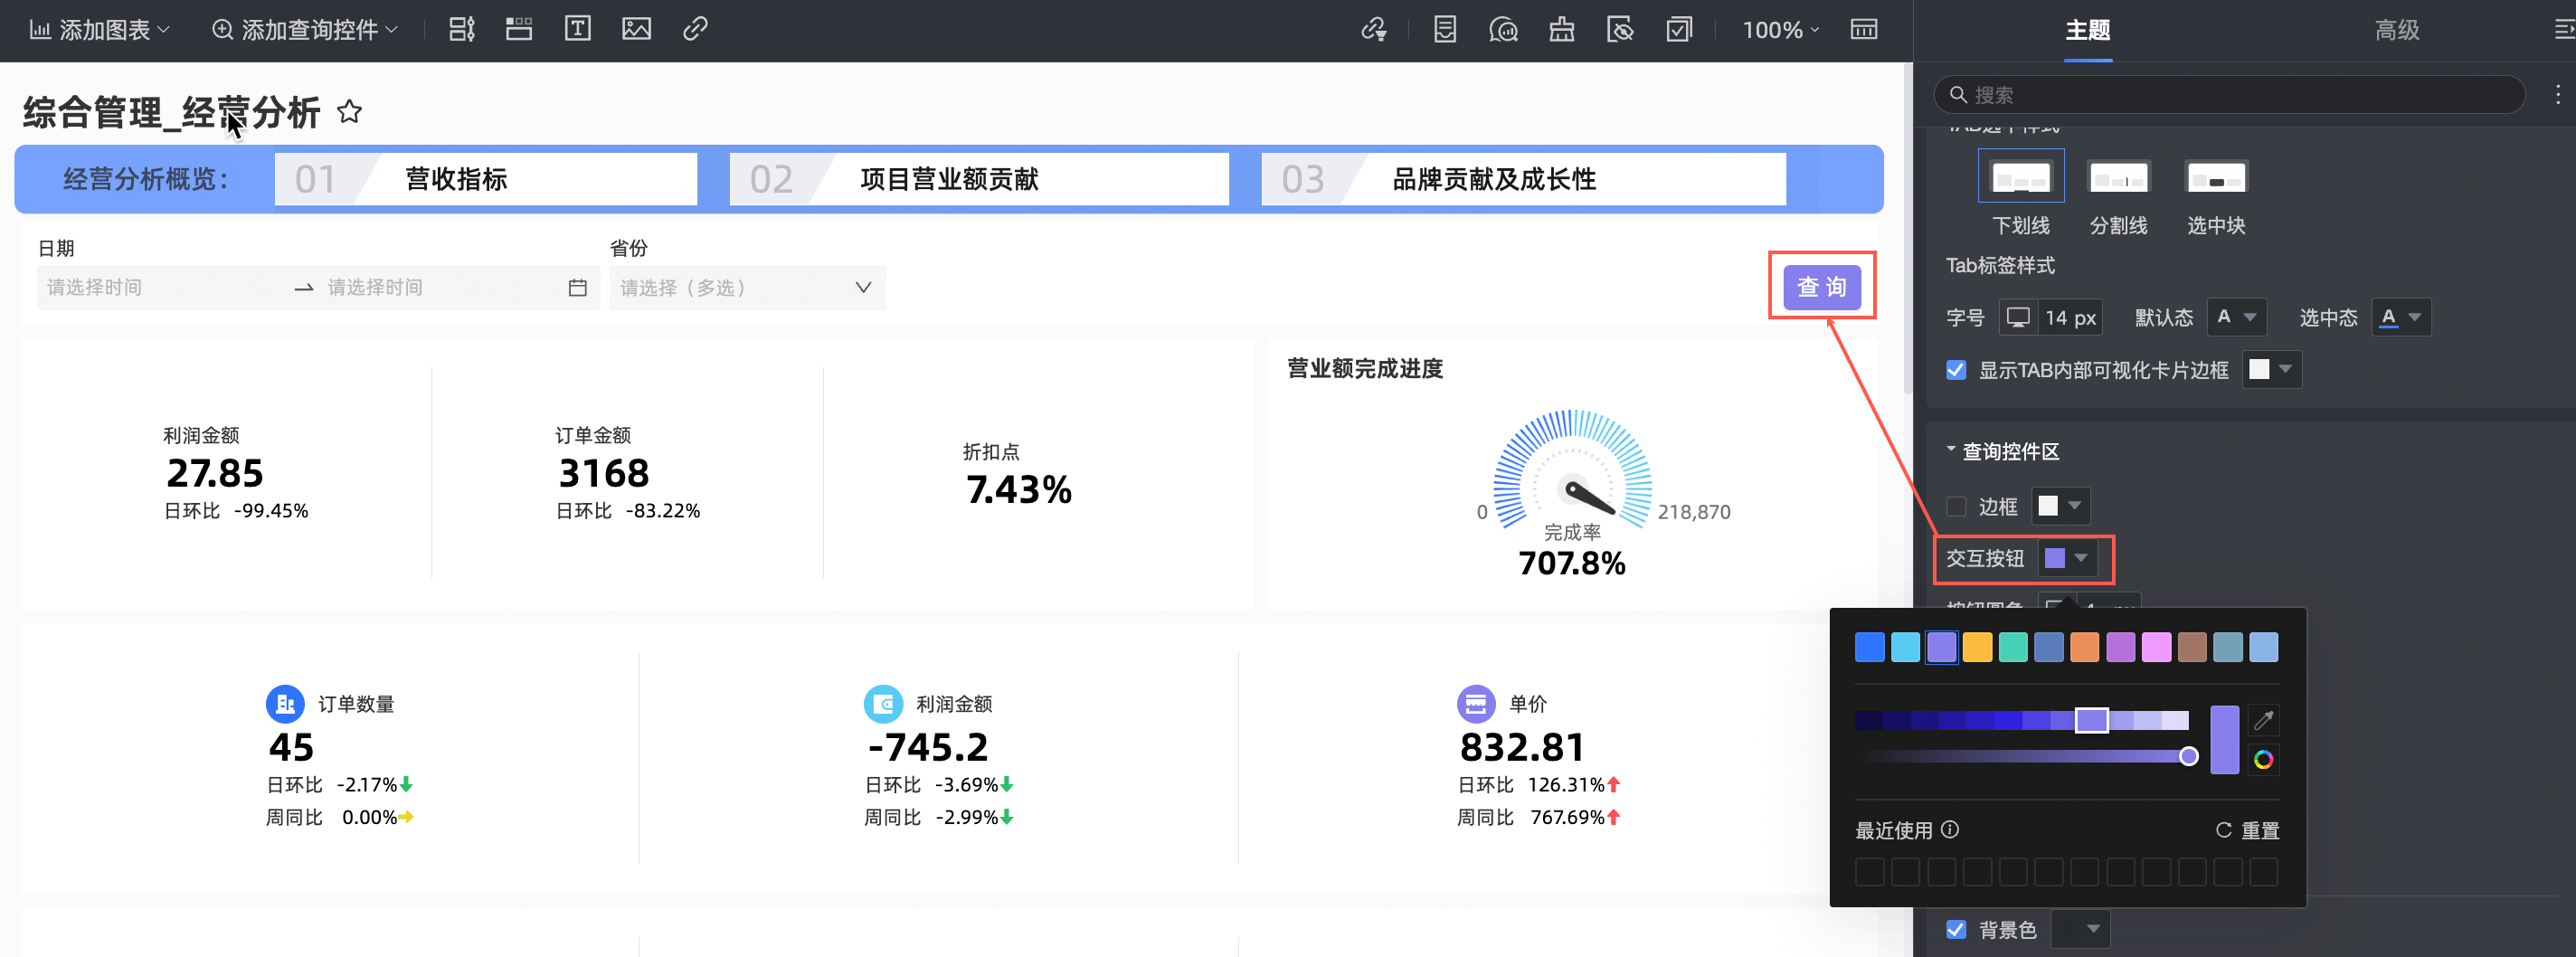The height and width of the screenshot is (957, 2576).
Task: Toggle 显示TAB内部可视化卡片边框 checkbox
Action: [1956, 370]
